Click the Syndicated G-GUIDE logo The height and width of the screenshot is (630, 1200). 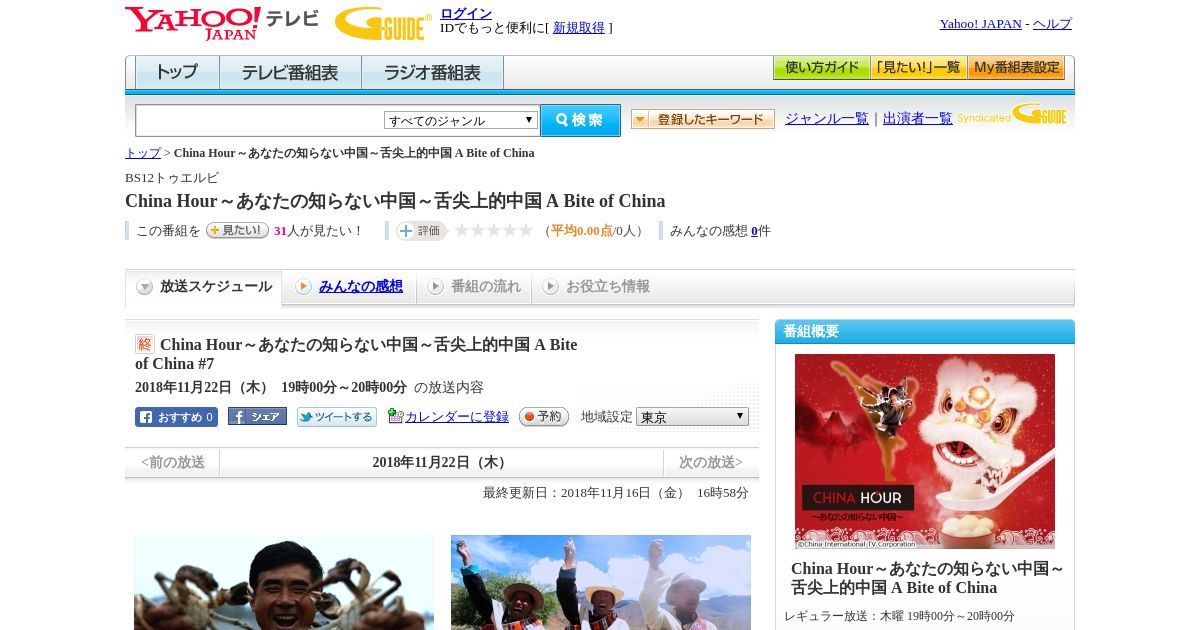pos(1012,116)
